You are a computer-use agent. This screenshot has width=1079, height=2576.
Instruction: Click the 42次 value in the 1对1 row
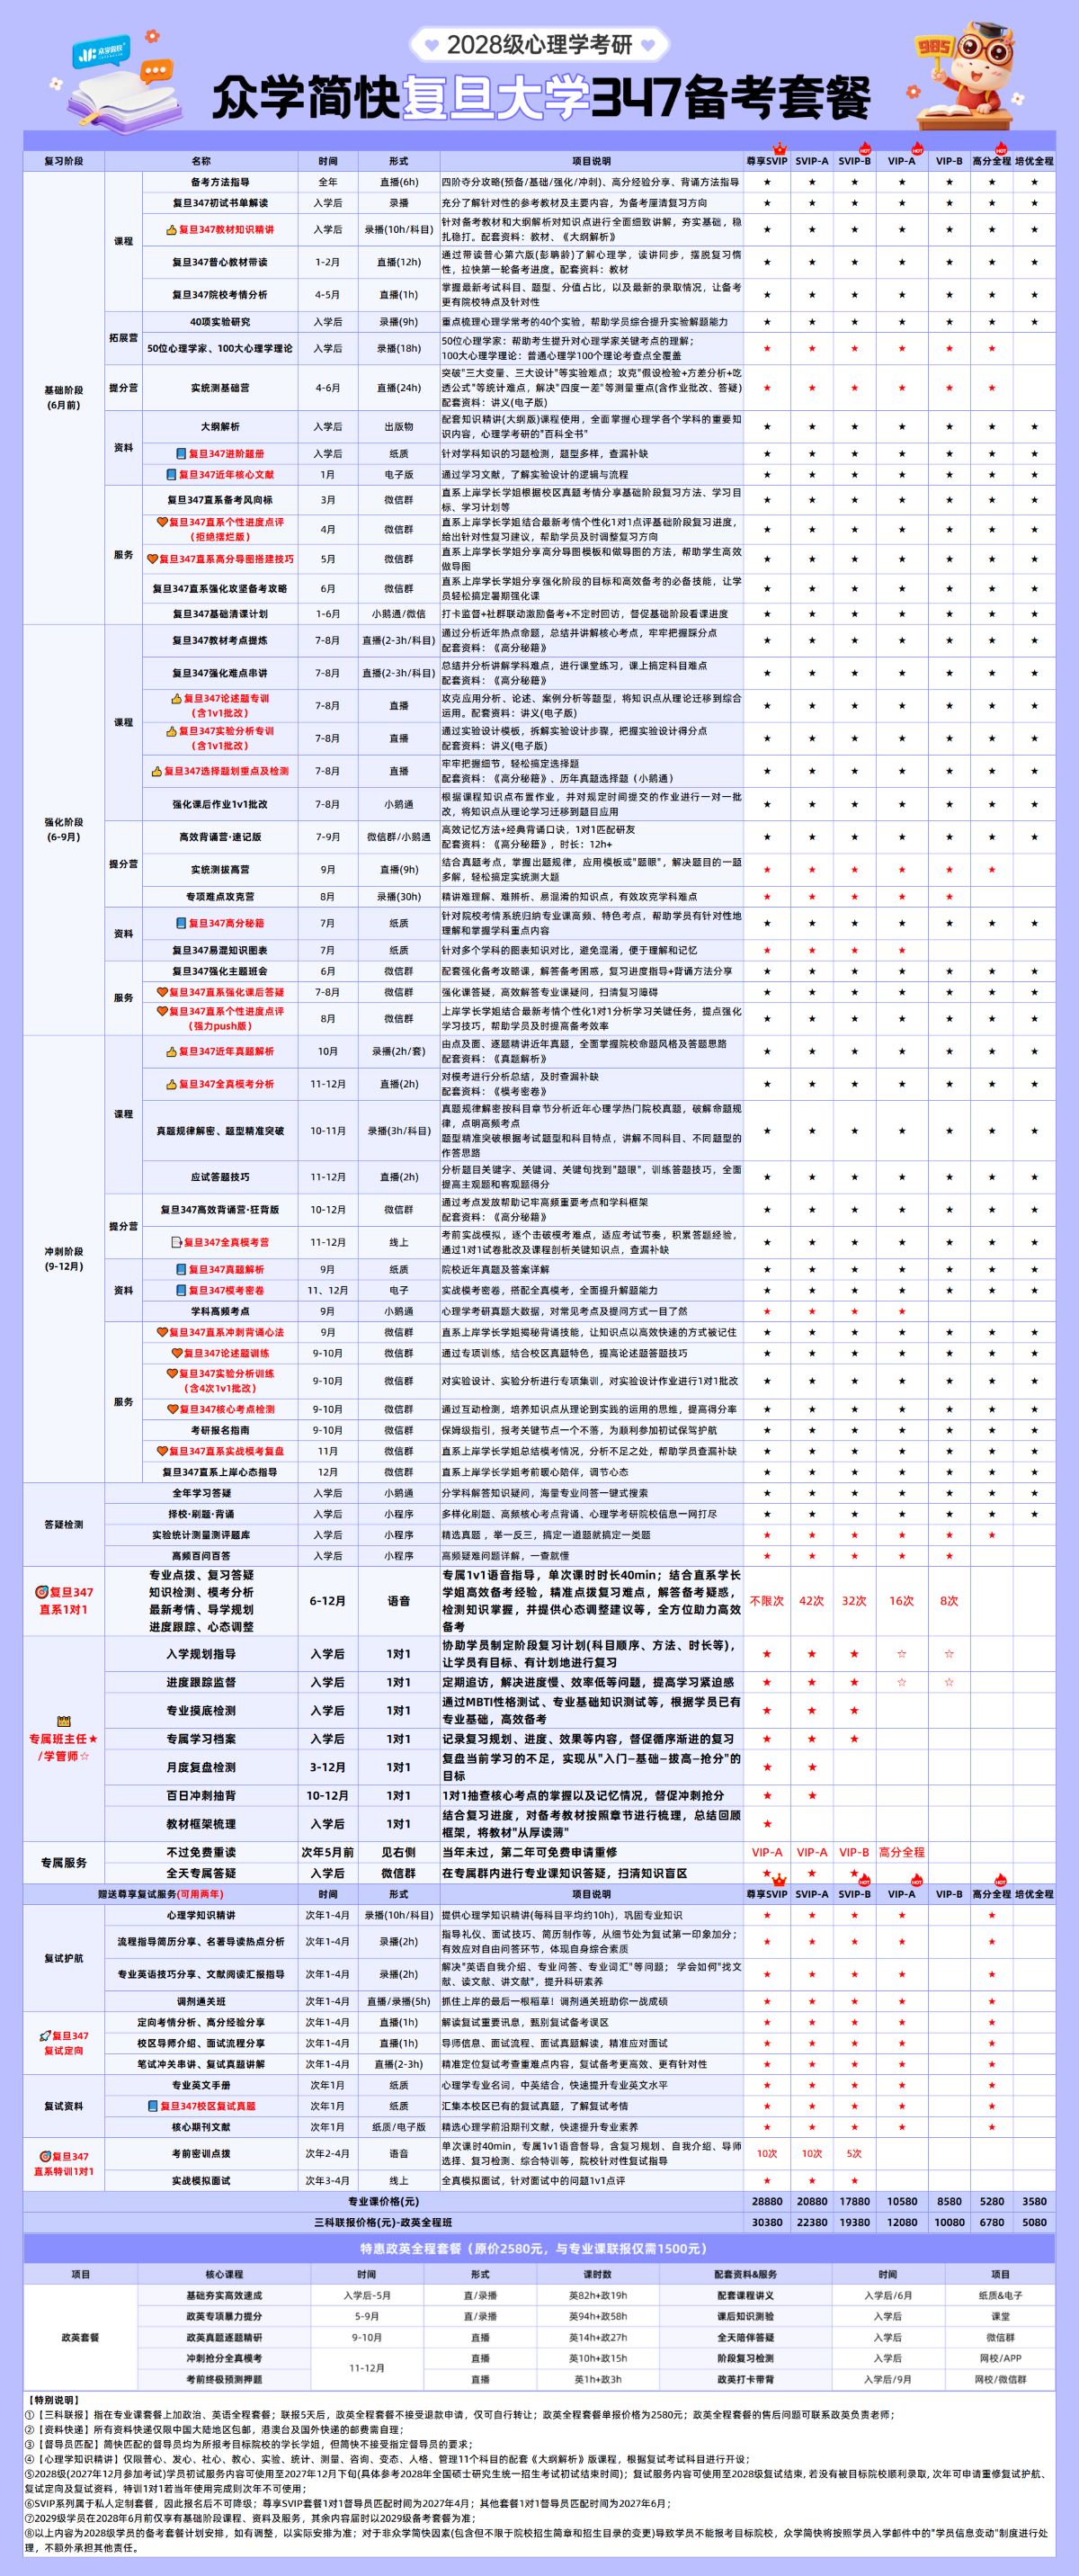[812, 1601]
